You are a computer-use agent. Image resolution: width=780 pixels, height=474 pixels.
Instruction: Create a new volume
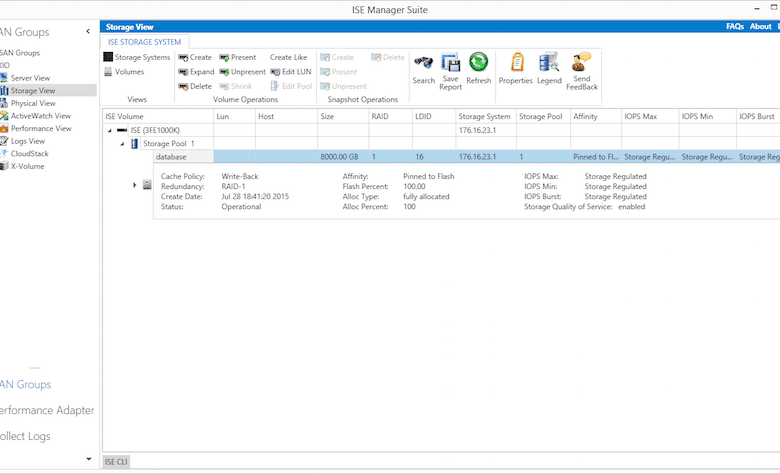point(195,57)
